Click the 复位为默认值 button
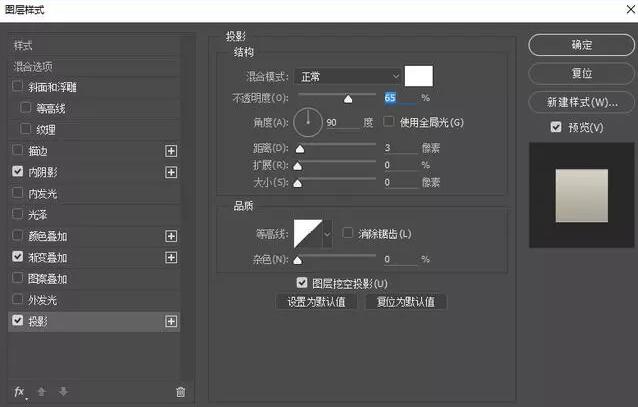The height and width of the screenshot is (407, 638). [406, 302]
